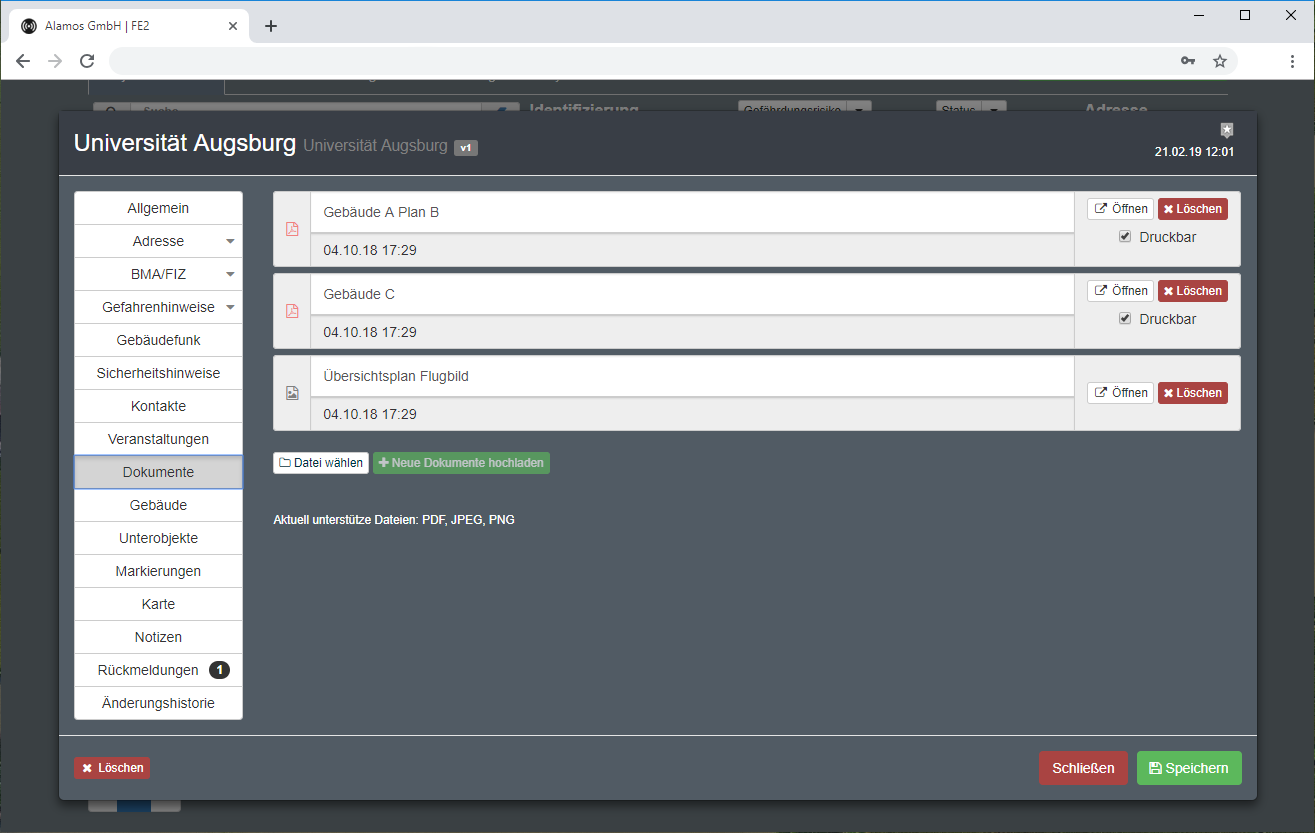Delete the Übersichtsplan Flugbild document
Image resolution: width=1315 pixels, height=833 pixels.
(1193, 393)
